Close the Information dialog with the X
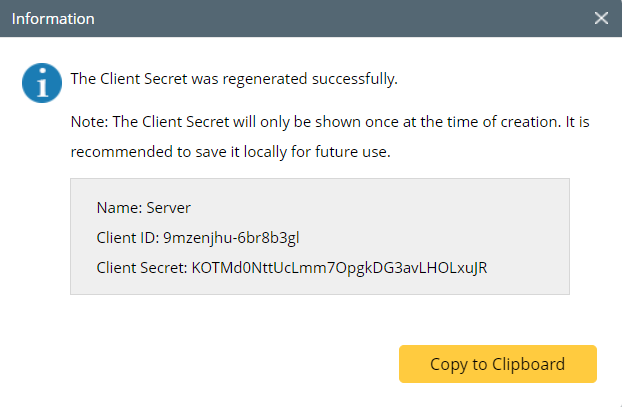Screen dimensions: 622x407 click(x=601, y=18)
